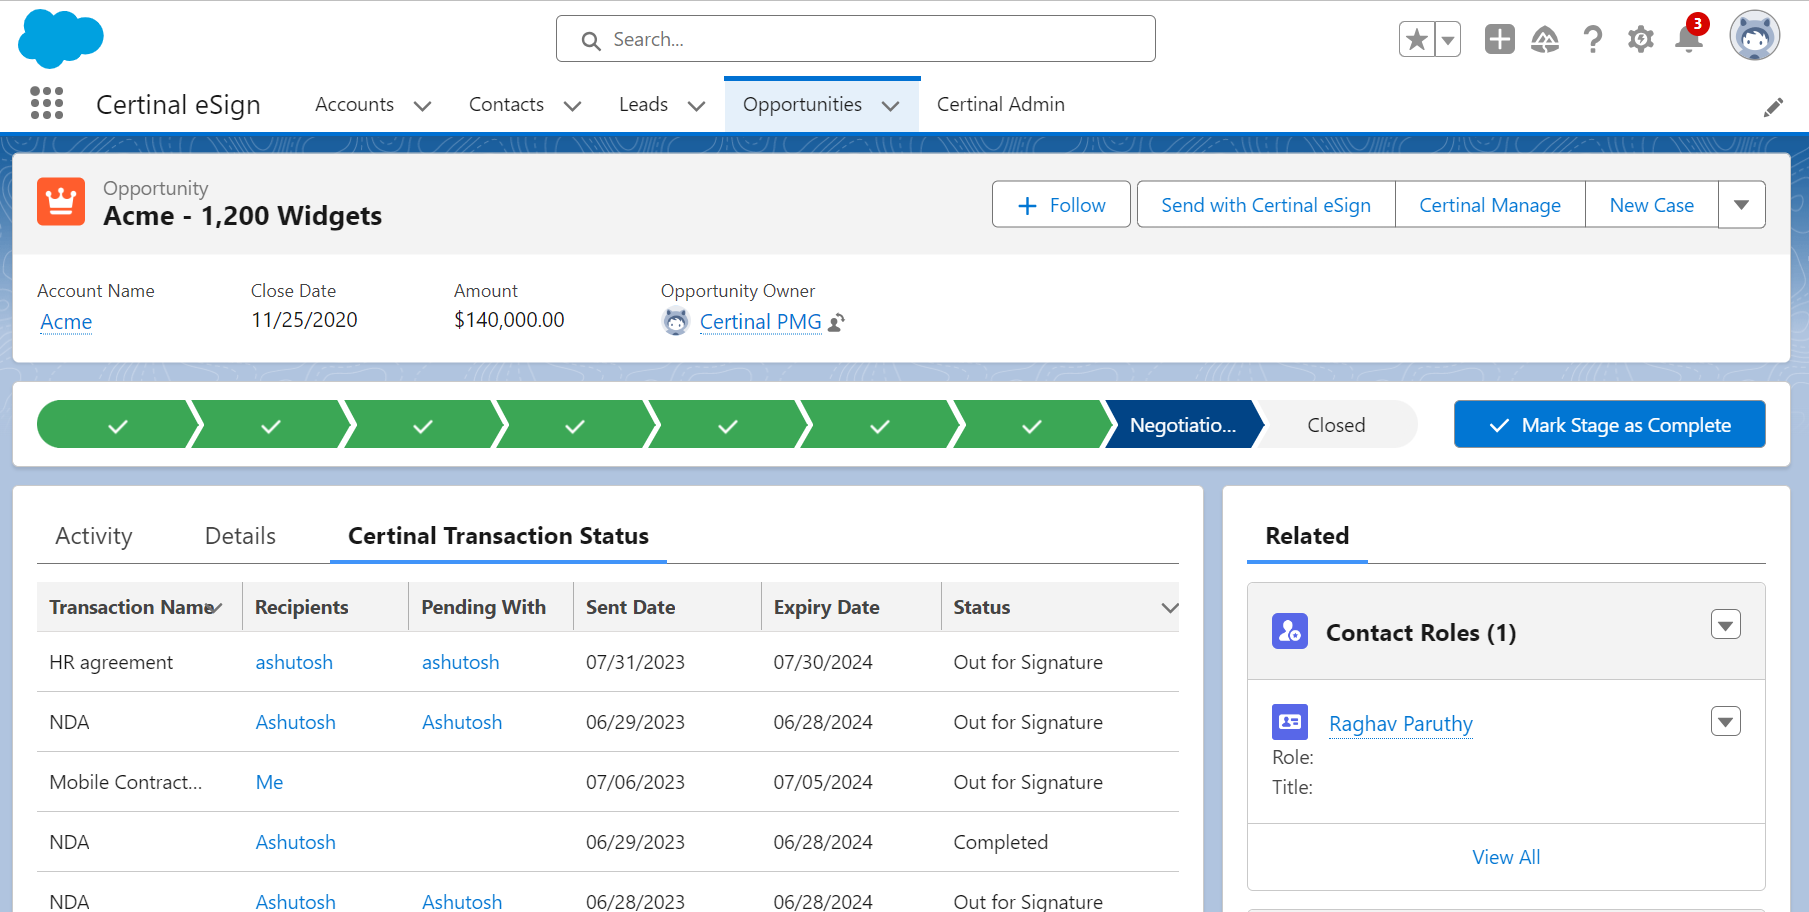Click the Follow button
Image resolution: width=1809 pixels, height=912 pixels.
tap(1061, 205)
